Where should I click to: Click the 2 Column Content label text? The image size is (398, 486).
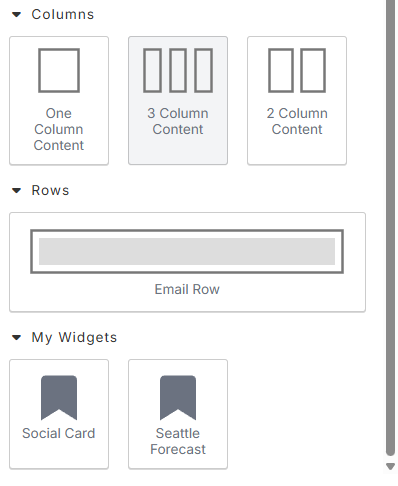click(x=297, y=121)
